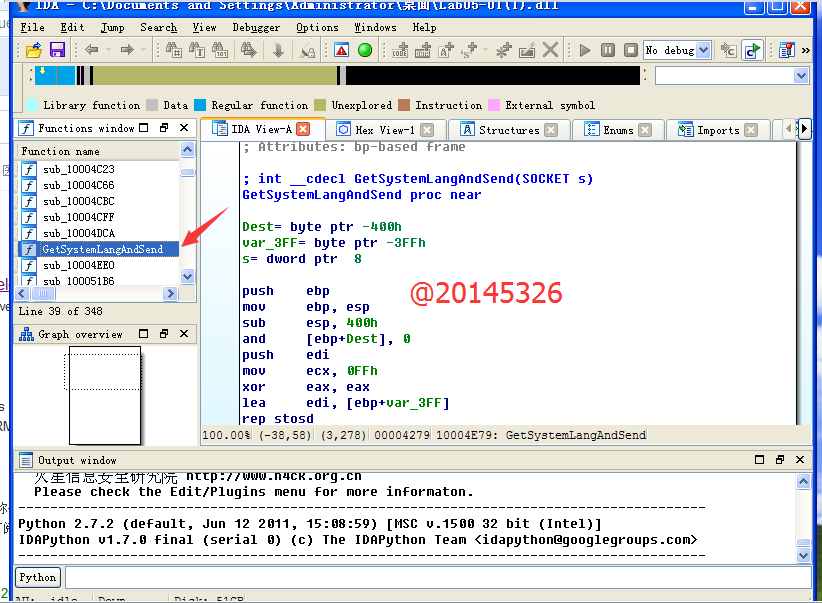Expand the toolbar overflow chevron
This screenshot has width=822, height=603.
[806, 50]
